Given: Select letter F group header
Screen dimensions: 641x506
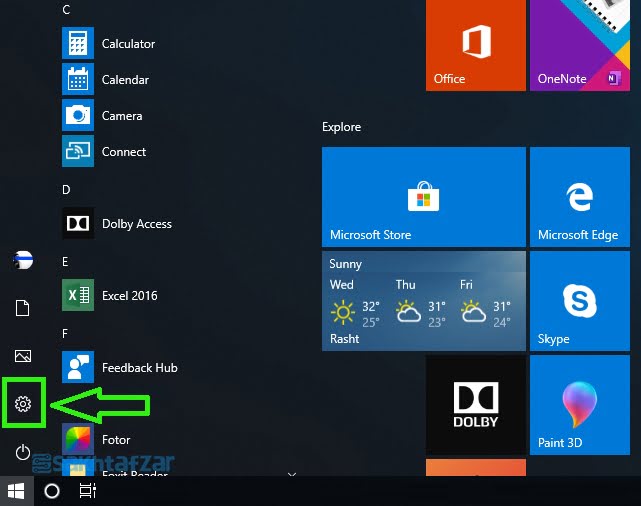Looking at the screenshot, I should 66,333.
